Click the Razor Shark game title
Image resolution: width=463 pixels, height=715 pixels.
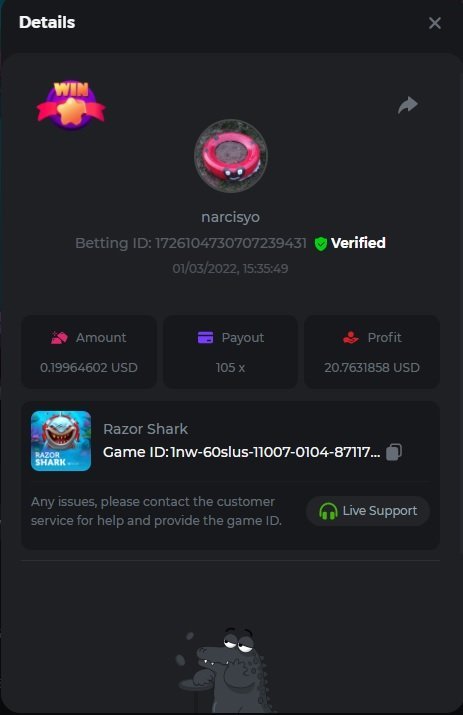pos(146,429)
